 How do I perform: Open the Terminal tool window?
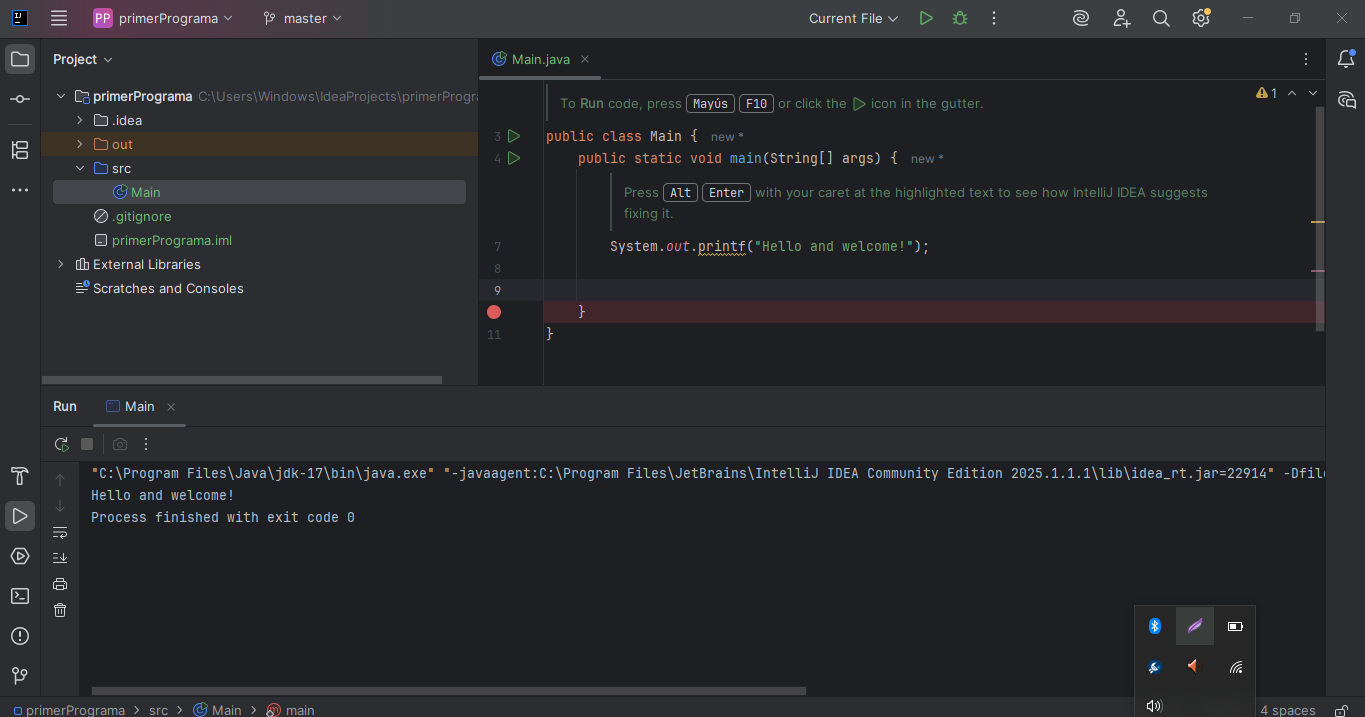20,596
